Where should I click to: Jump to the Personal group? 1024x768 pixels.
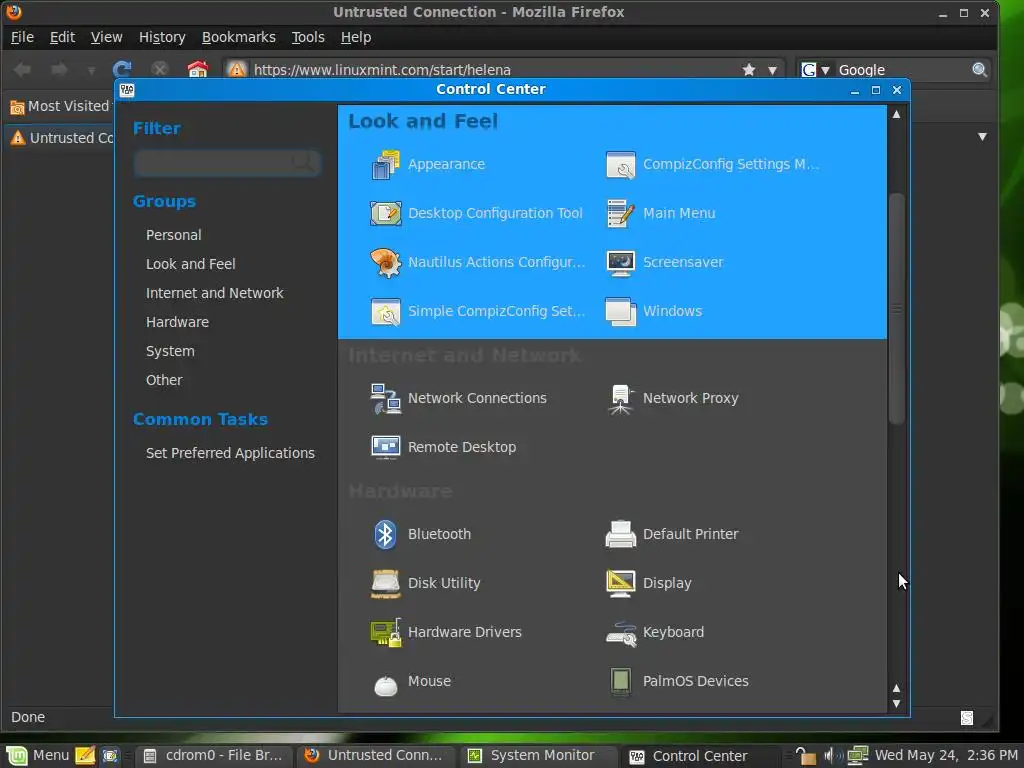tap(174, 235)
